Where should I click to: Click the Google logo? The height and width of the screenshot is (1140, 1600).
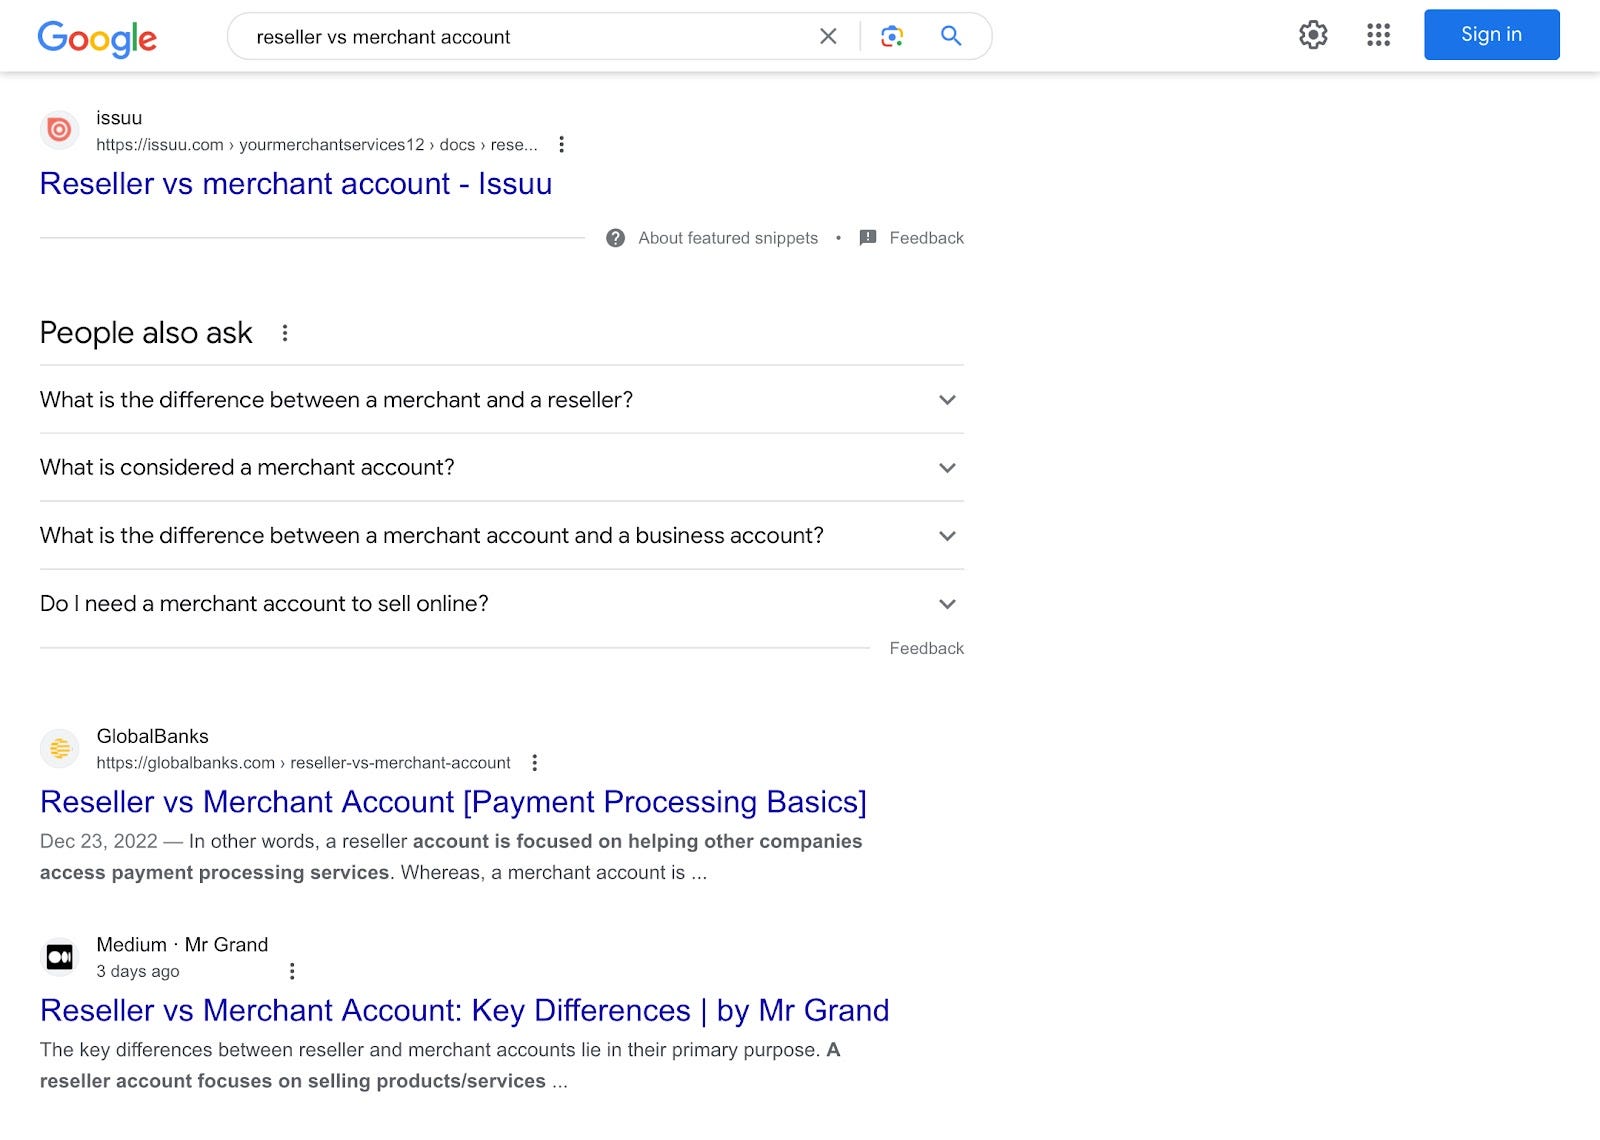coord(97,38)
